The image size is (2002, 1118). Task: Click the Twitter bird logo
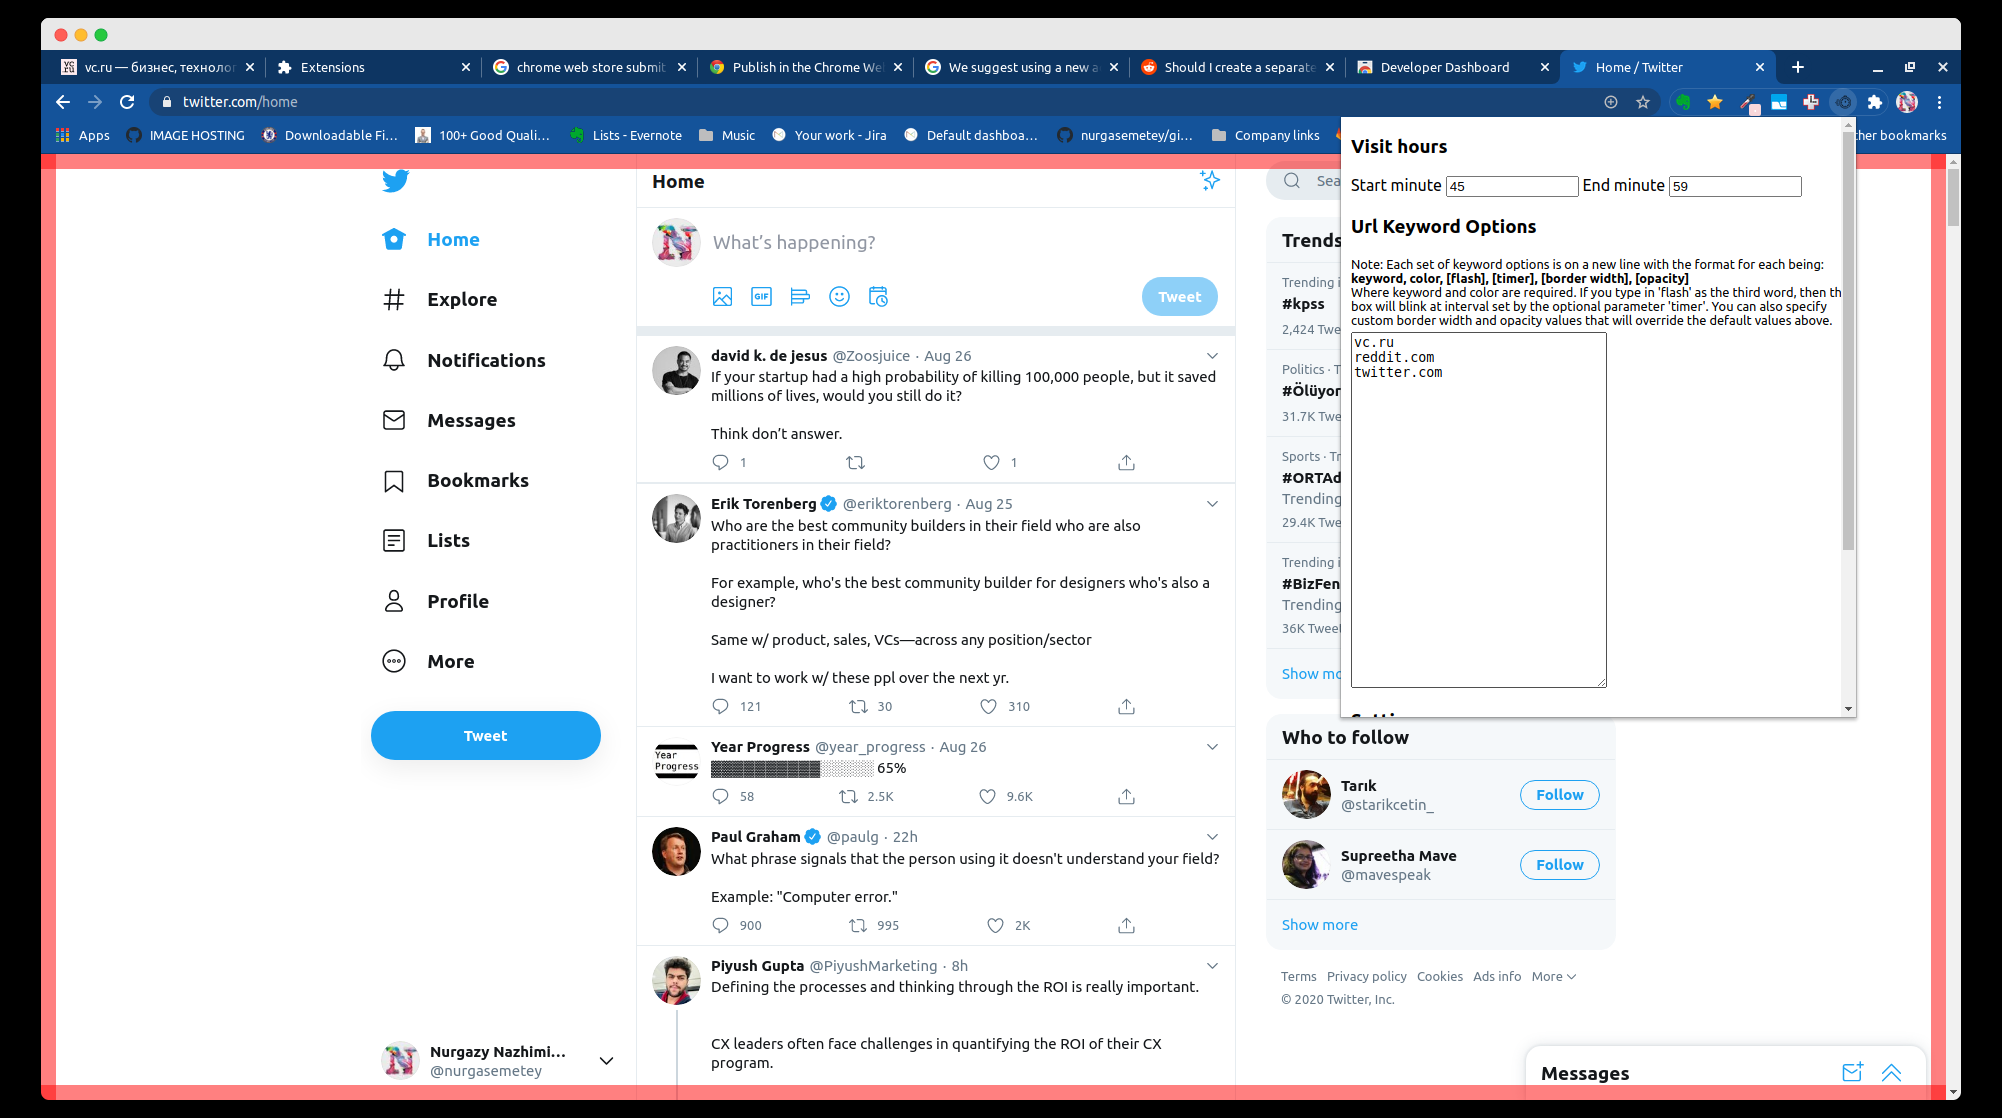point(395,181)
